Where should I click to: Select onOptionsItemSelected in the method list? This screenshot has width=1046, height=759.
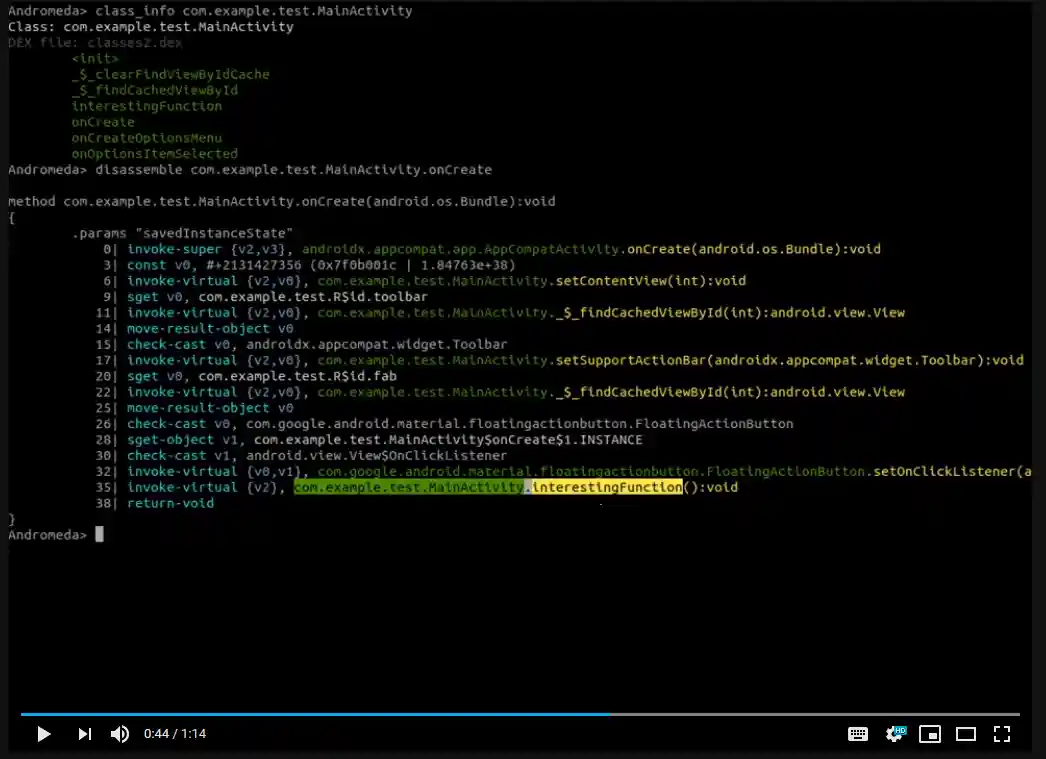point(154,154)
